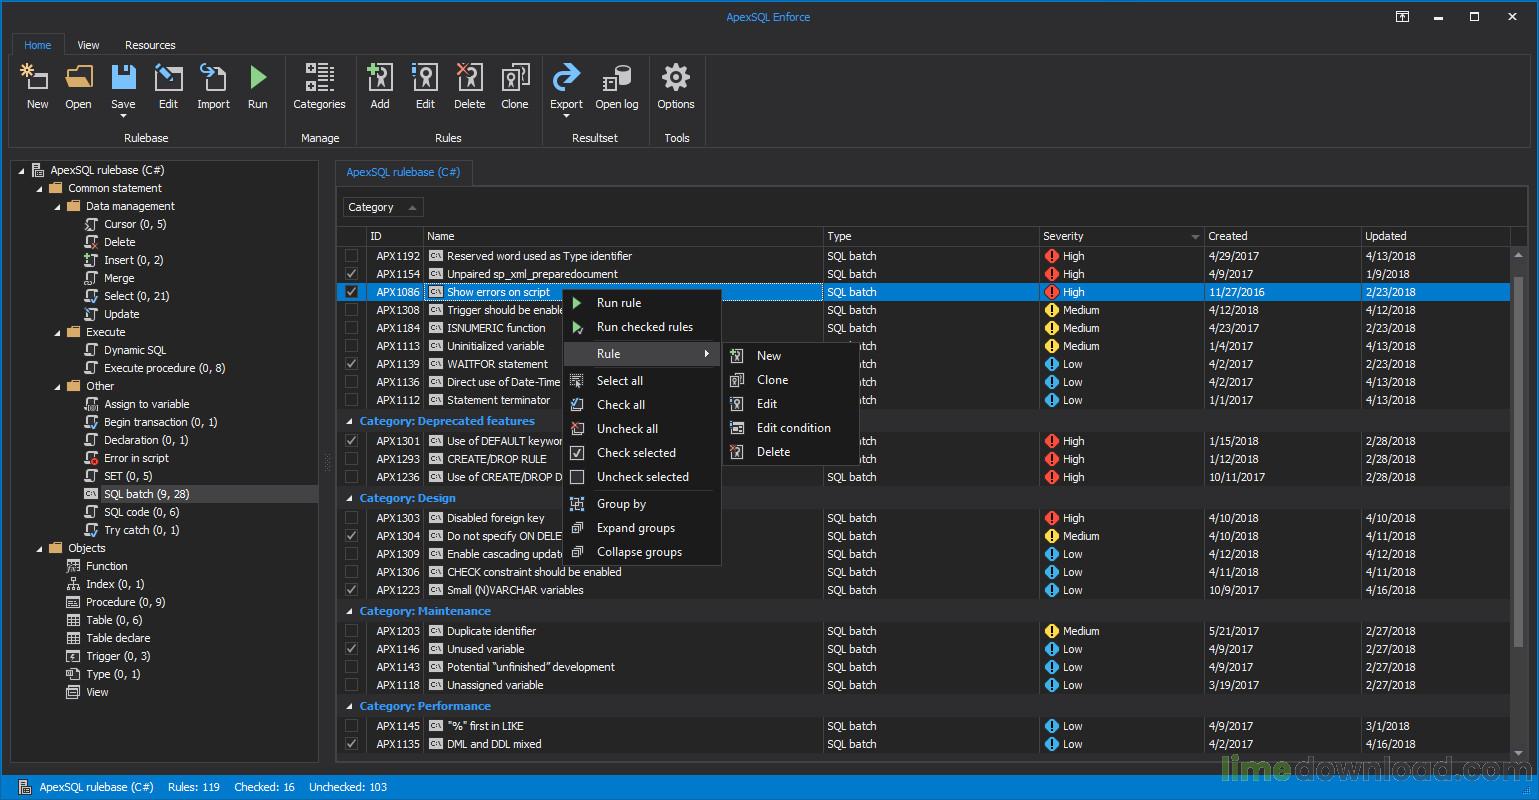Viewport: 1539px width, 800px height.
Task: Check the APX1308 Trigger should be enabled rule
Action: 351,310
